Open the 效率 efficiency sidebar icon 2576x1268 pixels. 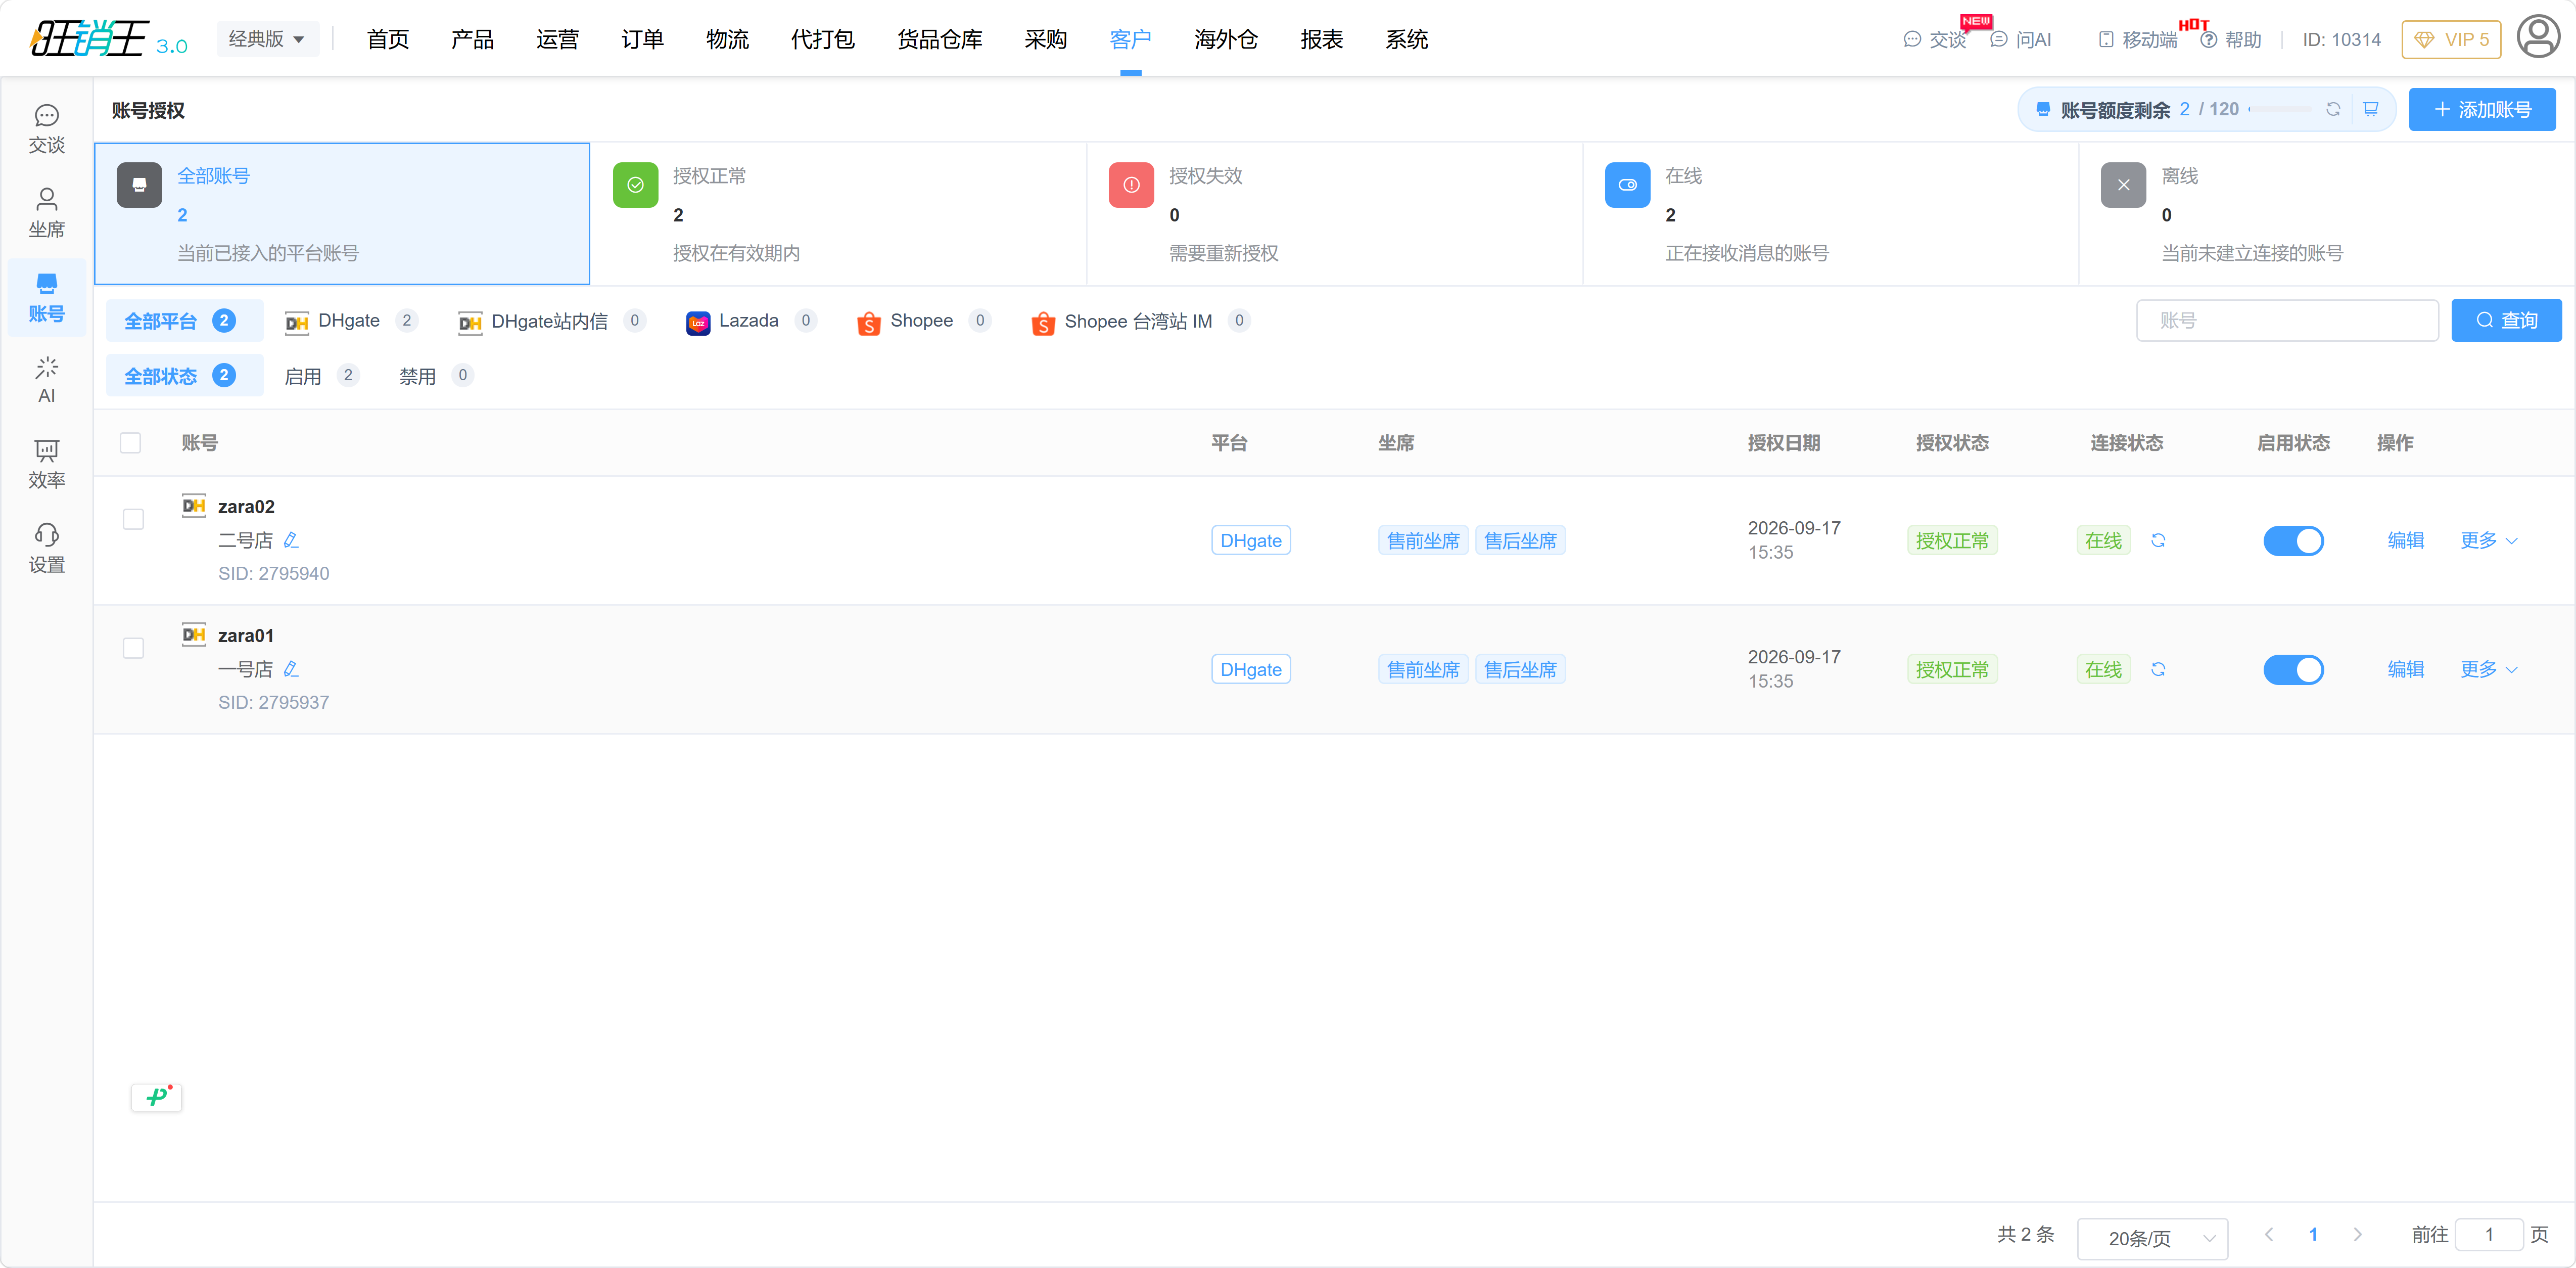(x=46, y=464)
